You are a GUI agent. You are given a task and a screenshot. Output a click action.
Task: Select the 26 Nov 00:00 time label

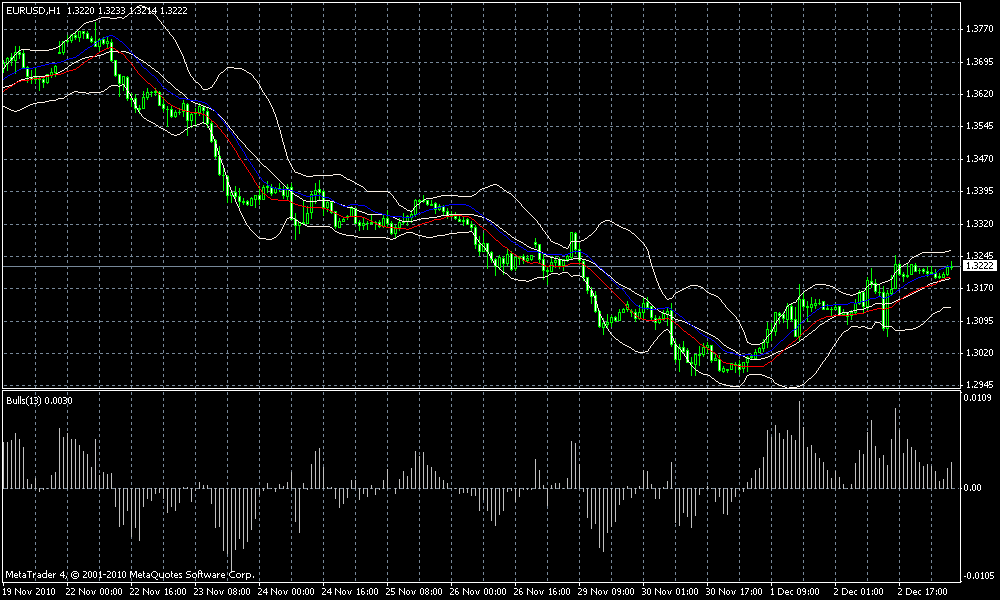pyautogui.click(x=480, y=592)
